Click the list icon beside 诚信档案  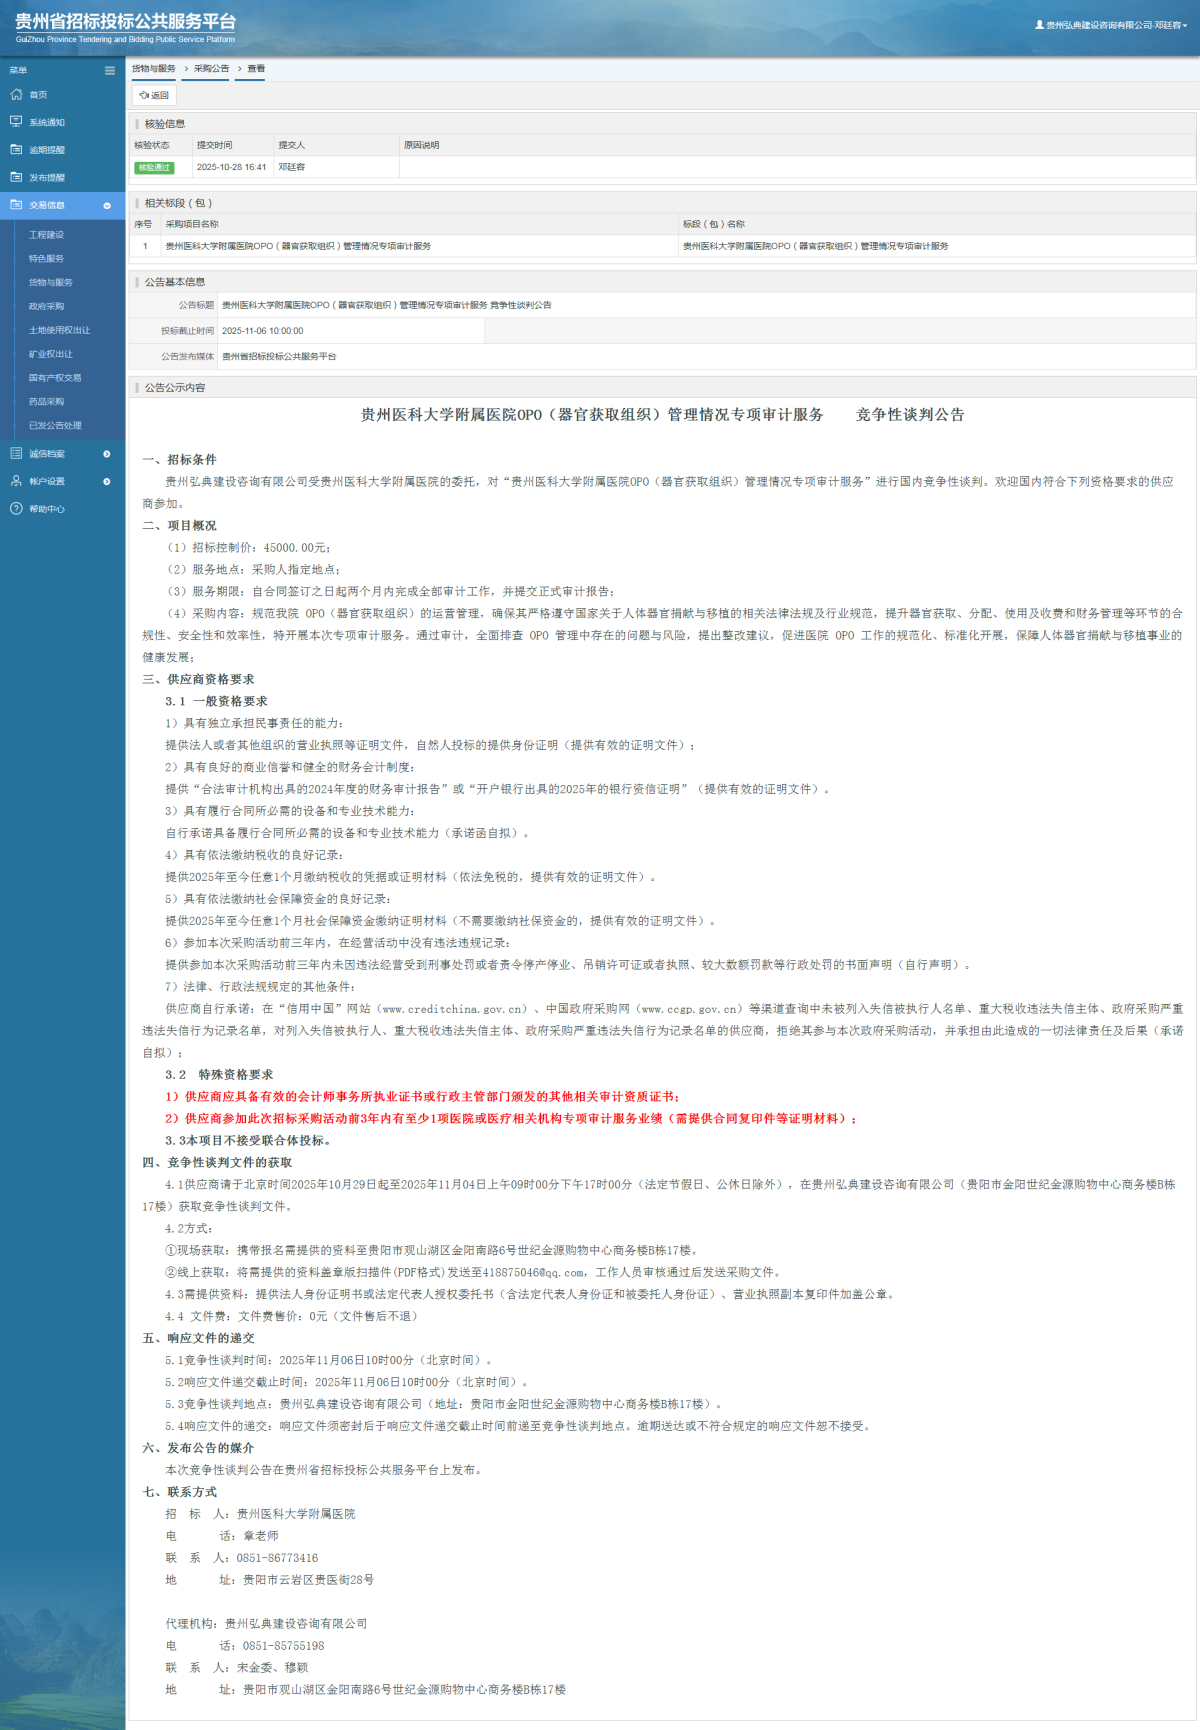click(x=16, y=453)
